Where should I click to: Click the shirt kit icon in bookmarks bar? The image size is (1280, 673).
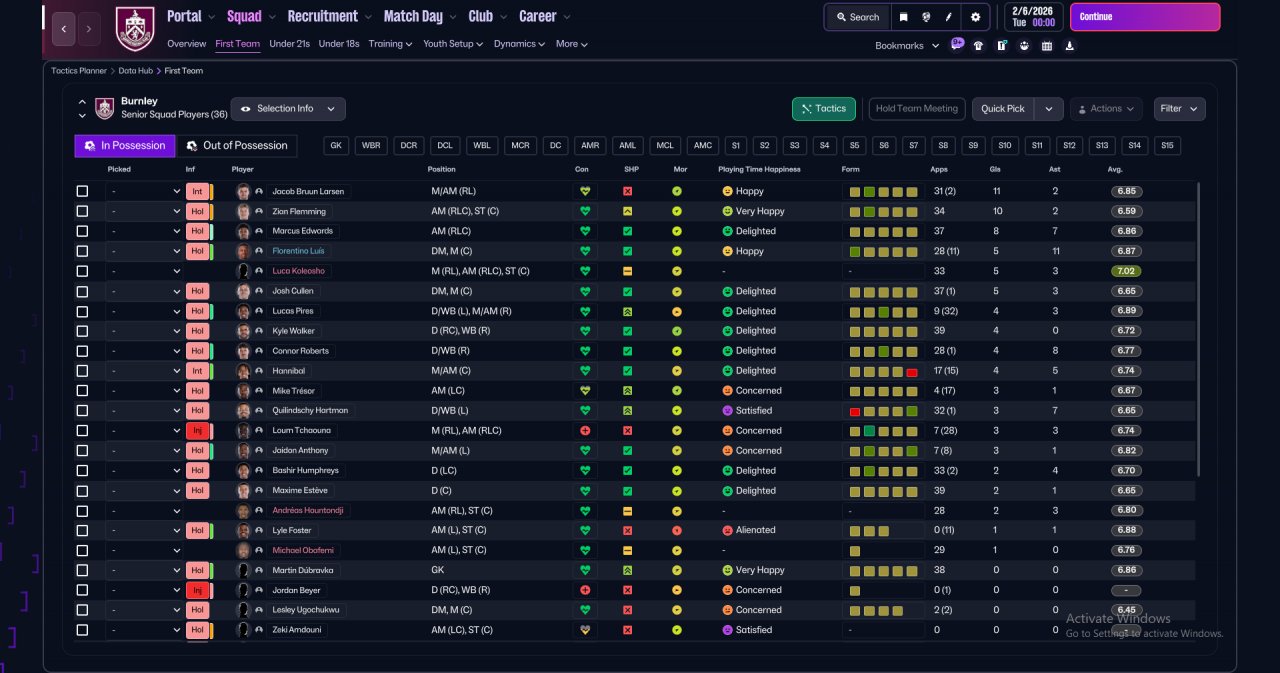pos(978,45)
